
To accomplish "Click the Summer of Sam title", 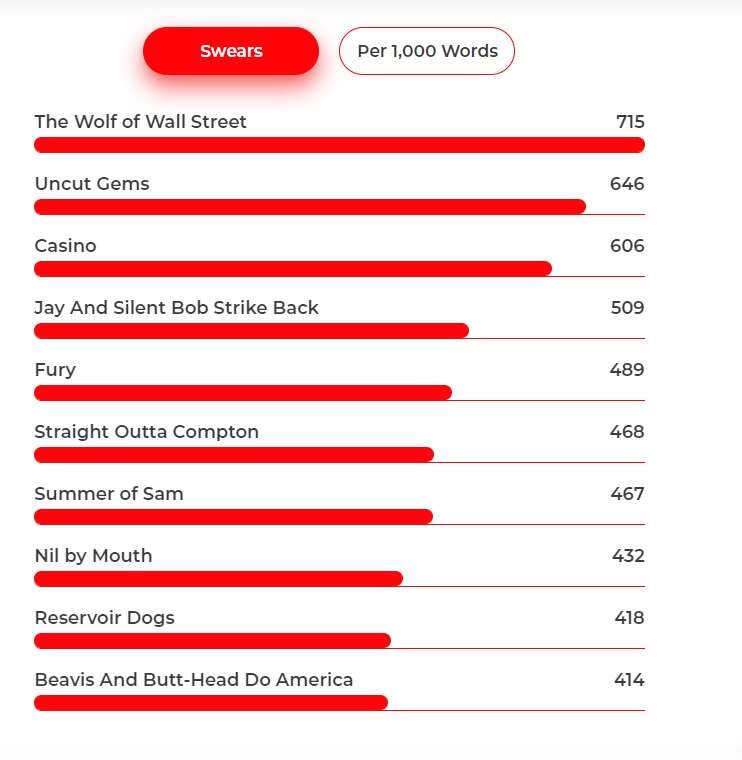I will point(109,494).
